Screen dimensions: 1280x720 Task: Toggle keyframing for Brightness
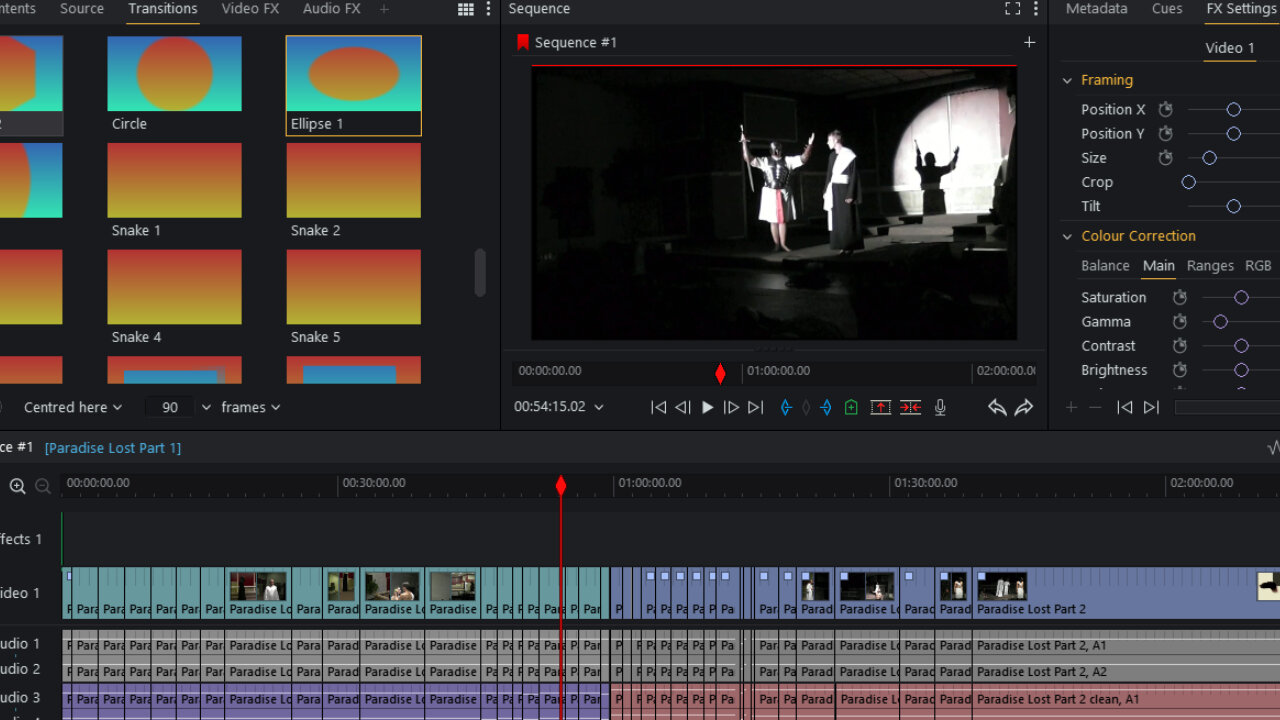point(1180,369)
